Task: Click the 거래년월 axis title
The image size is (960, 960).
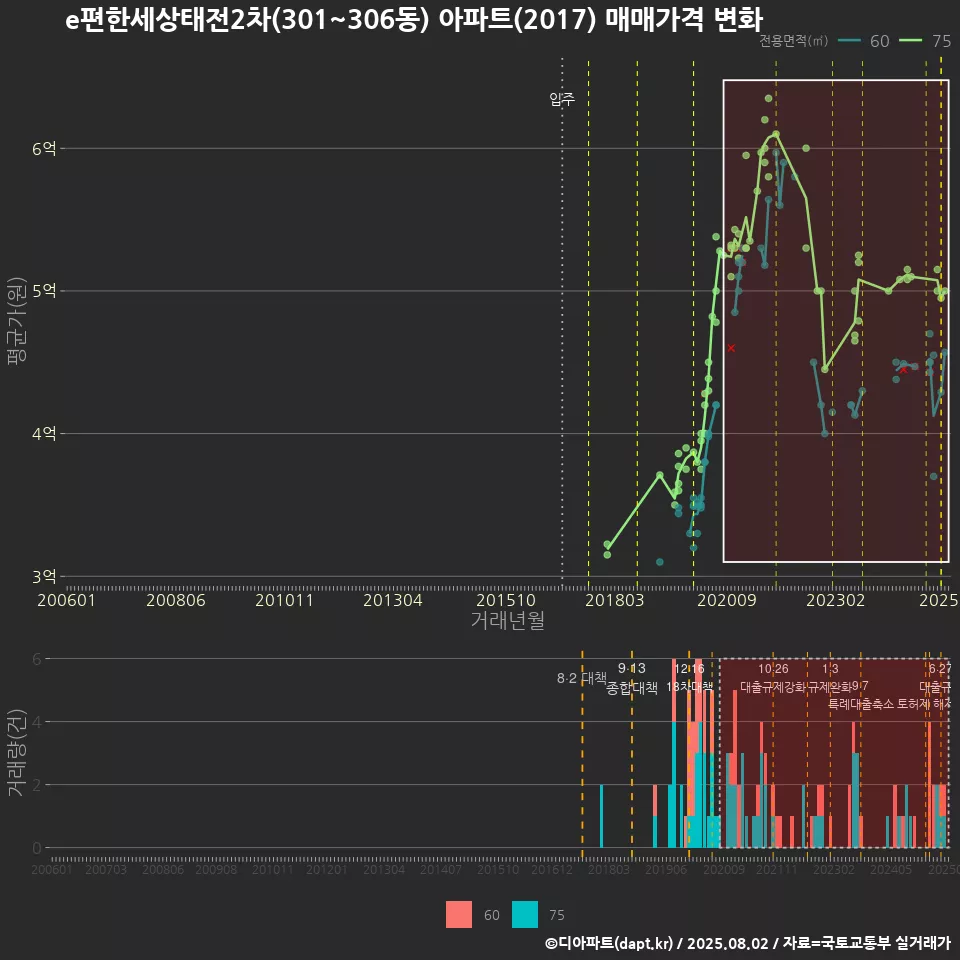Action: click(x=508, y=620)
